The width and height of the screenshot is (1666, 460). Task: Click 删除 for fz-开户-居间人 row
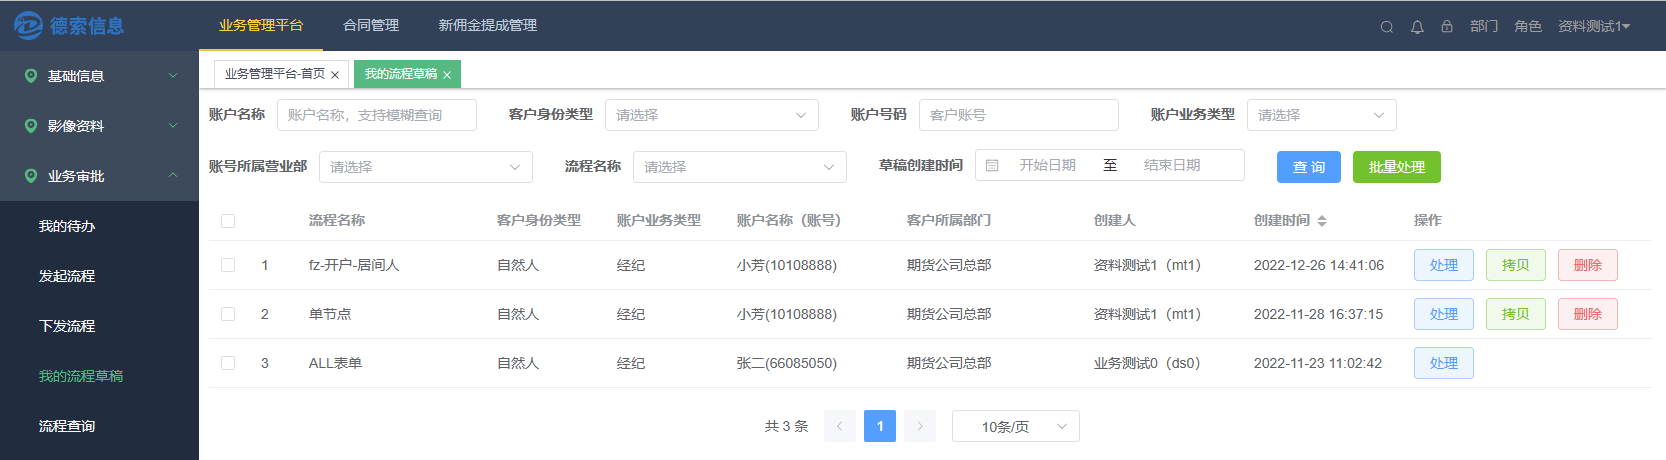click(1588, 265)
